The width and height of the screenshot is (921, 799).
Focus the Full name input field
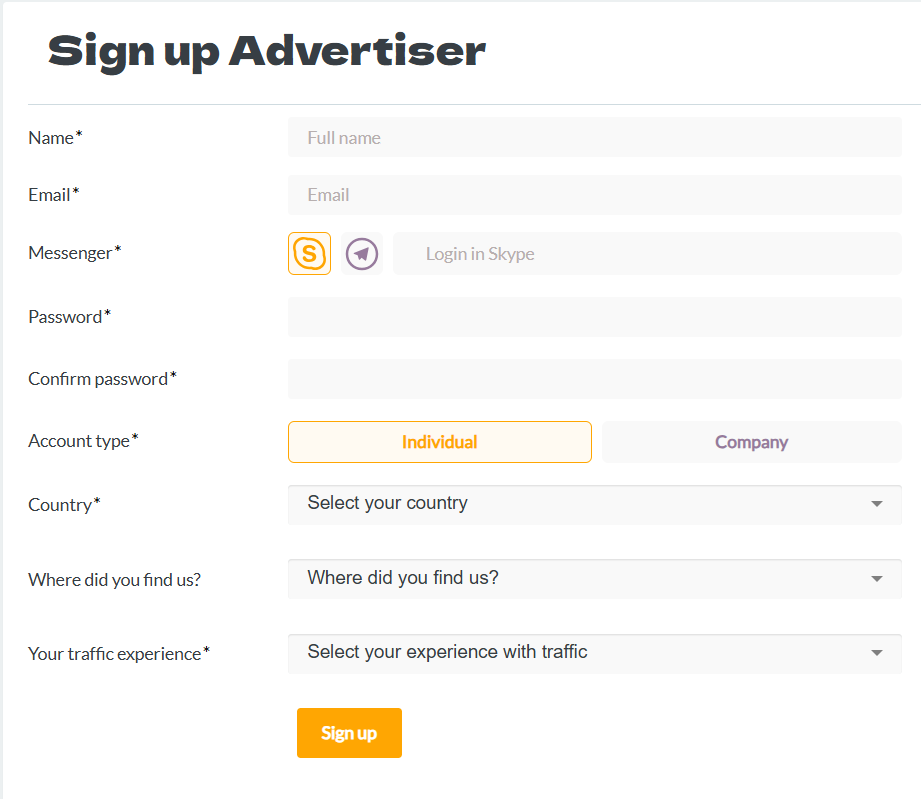[595, 137]
